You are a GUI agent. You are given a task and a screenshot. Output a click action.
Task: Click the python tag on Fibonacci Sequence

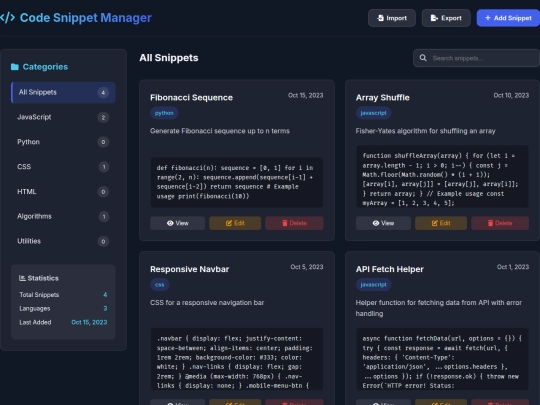pos(164,113)
